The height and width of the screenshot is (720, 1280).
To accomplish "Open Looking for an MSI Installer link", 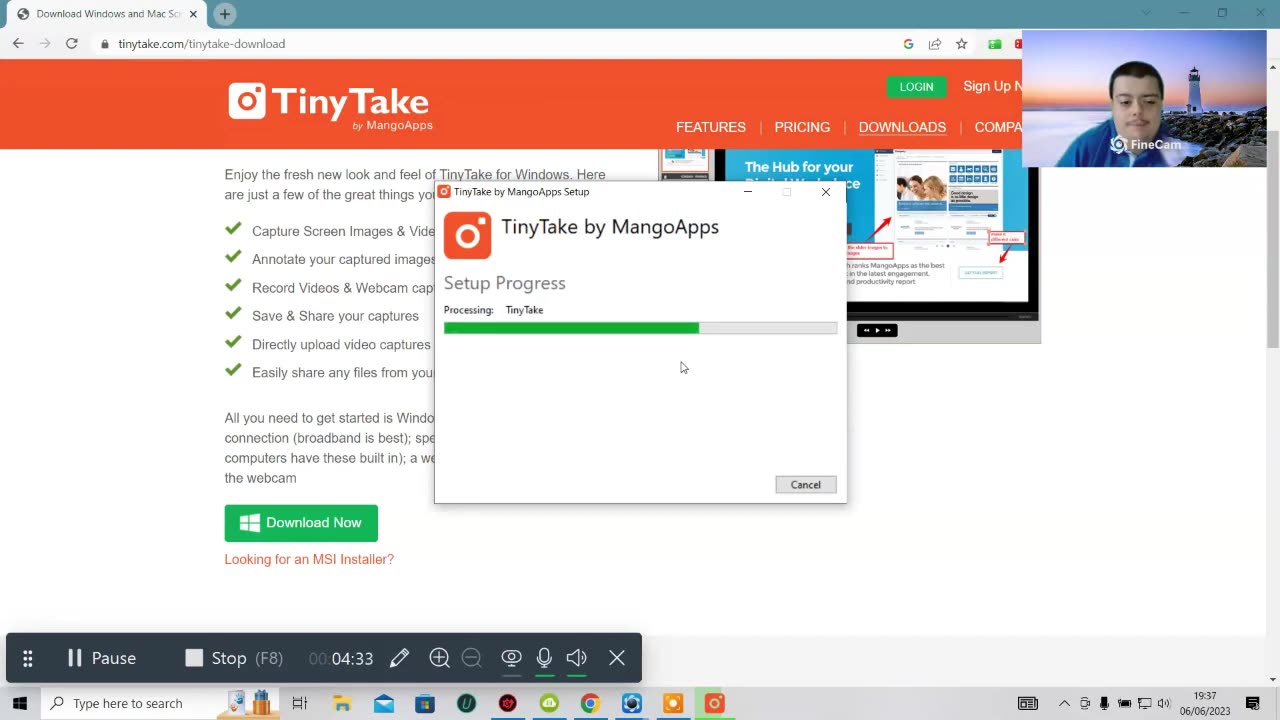I will pyautogui.click(x=309, y=559).
